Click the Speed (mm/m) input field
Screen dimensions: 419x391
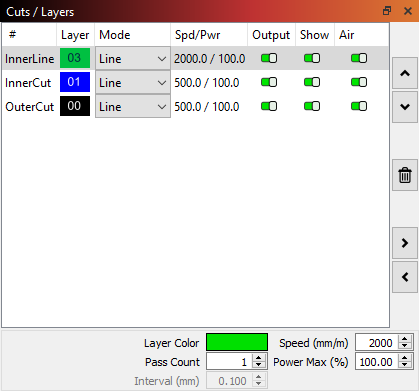pos(377,343)
